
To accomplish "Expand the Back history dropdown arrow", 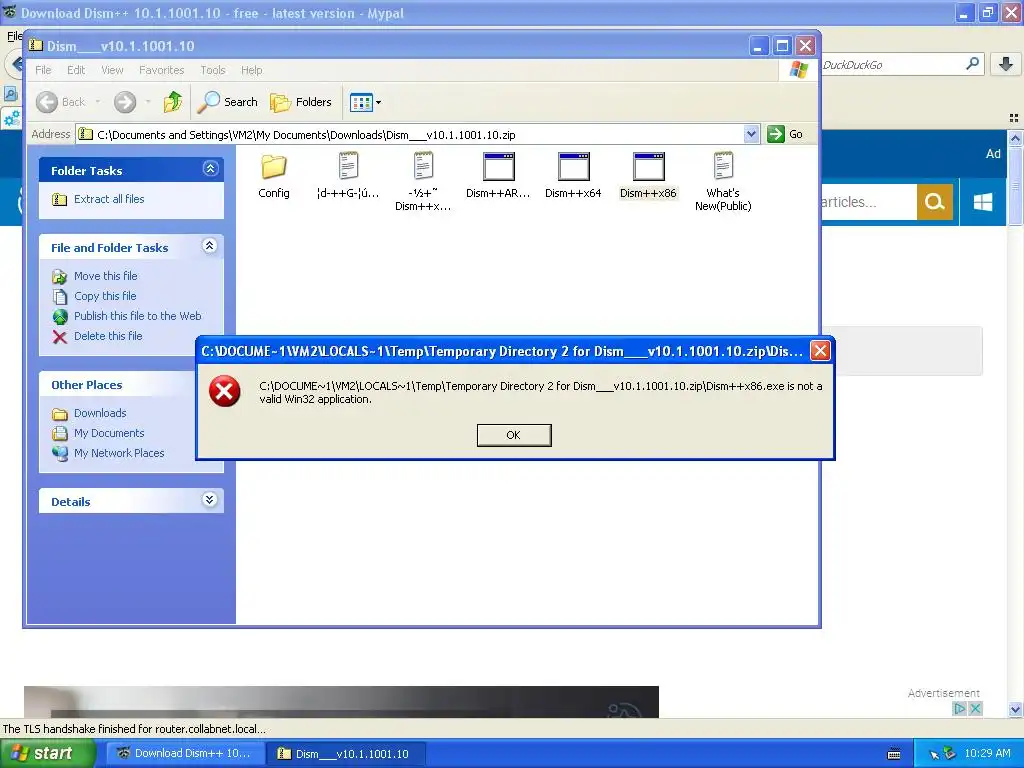I will point(97,102).
